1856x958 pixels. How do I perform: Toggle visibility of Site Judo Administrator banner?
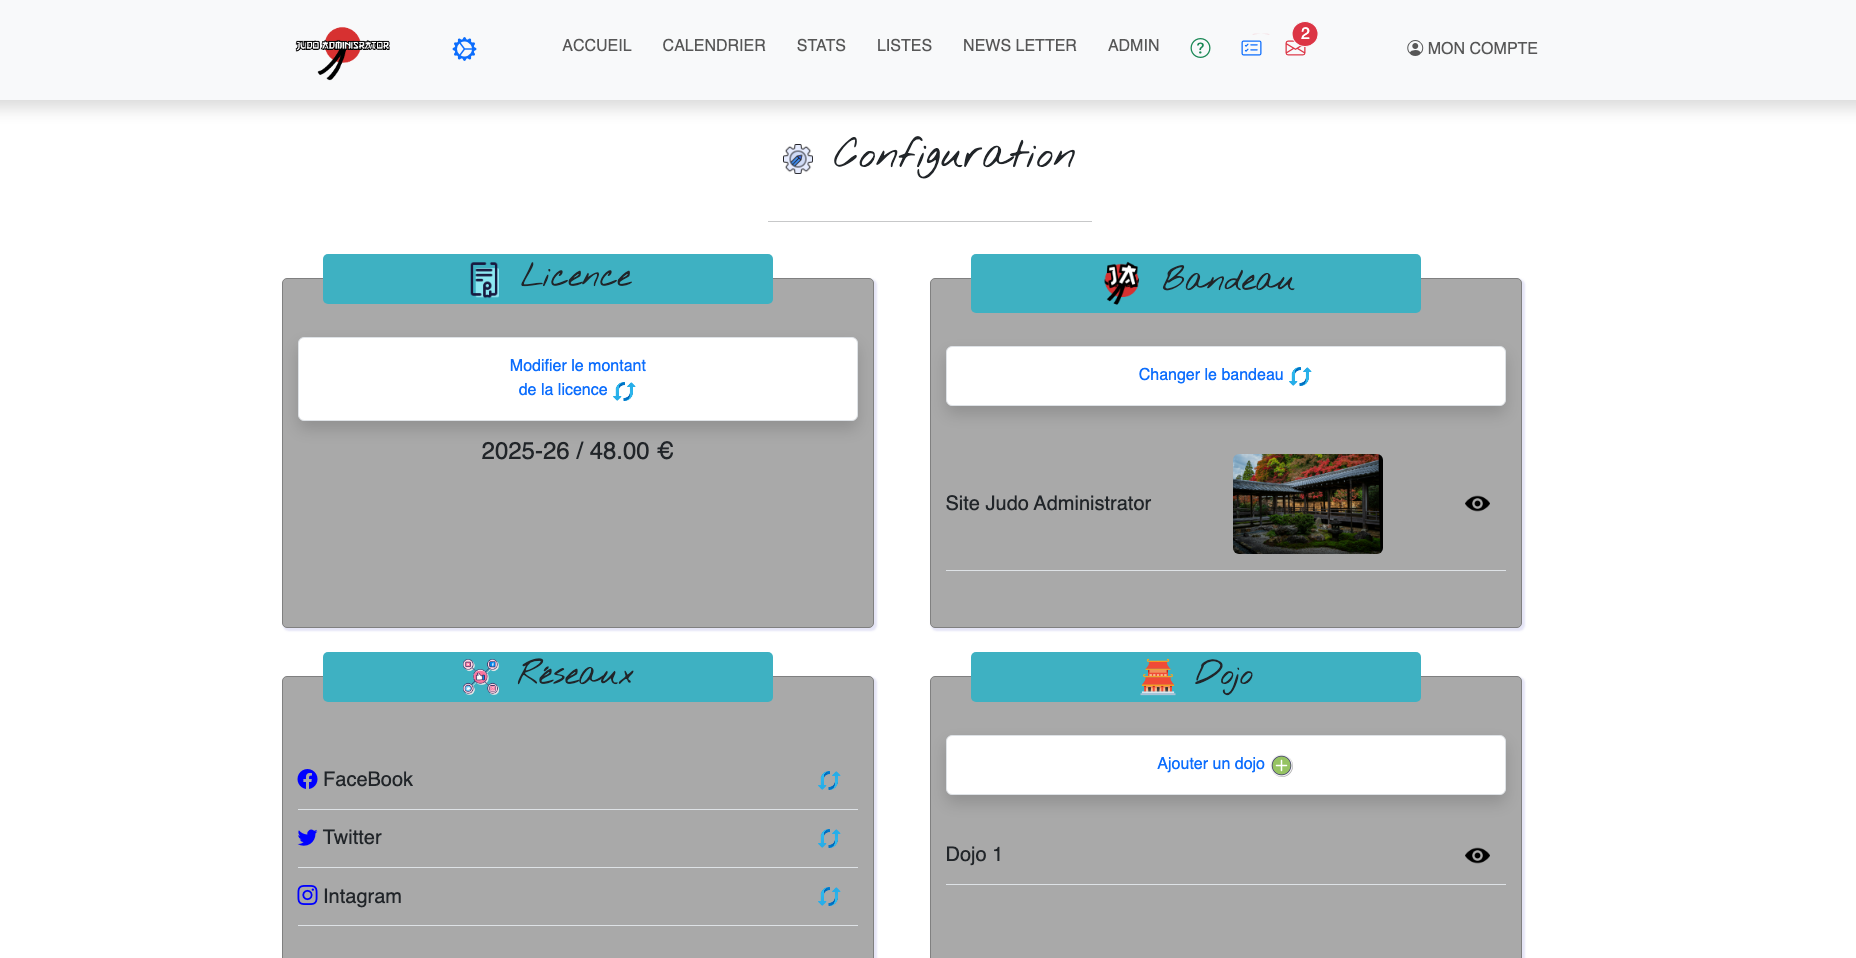[x=1476, y=504]
